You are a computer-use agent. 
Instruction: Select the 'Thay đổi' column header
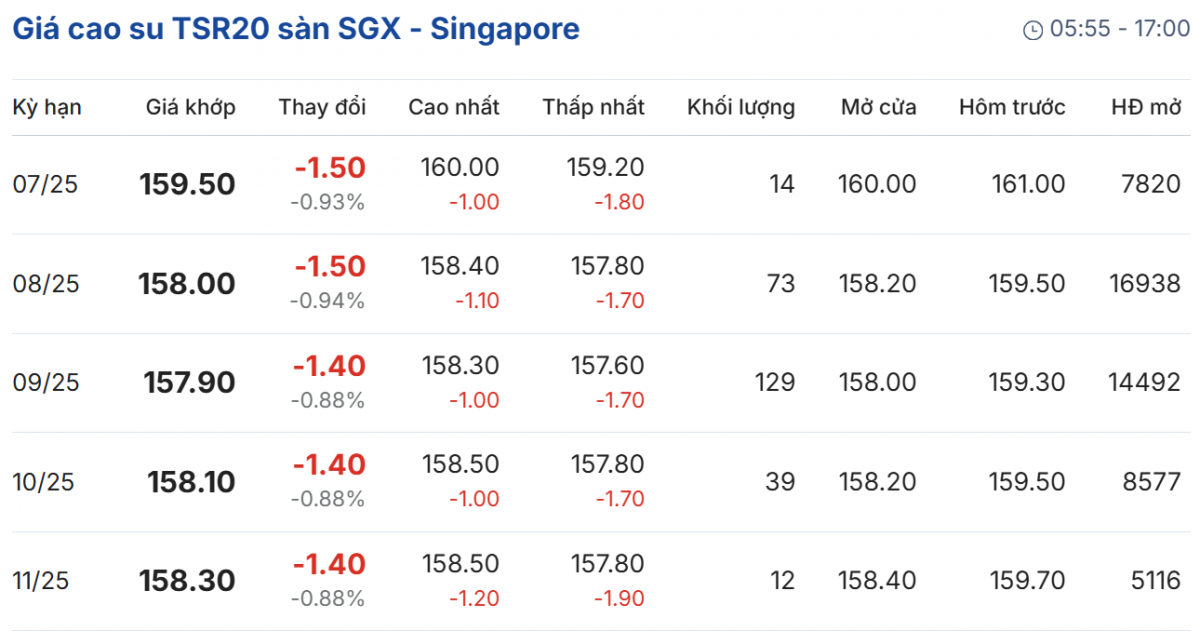(x=322, y=108)
